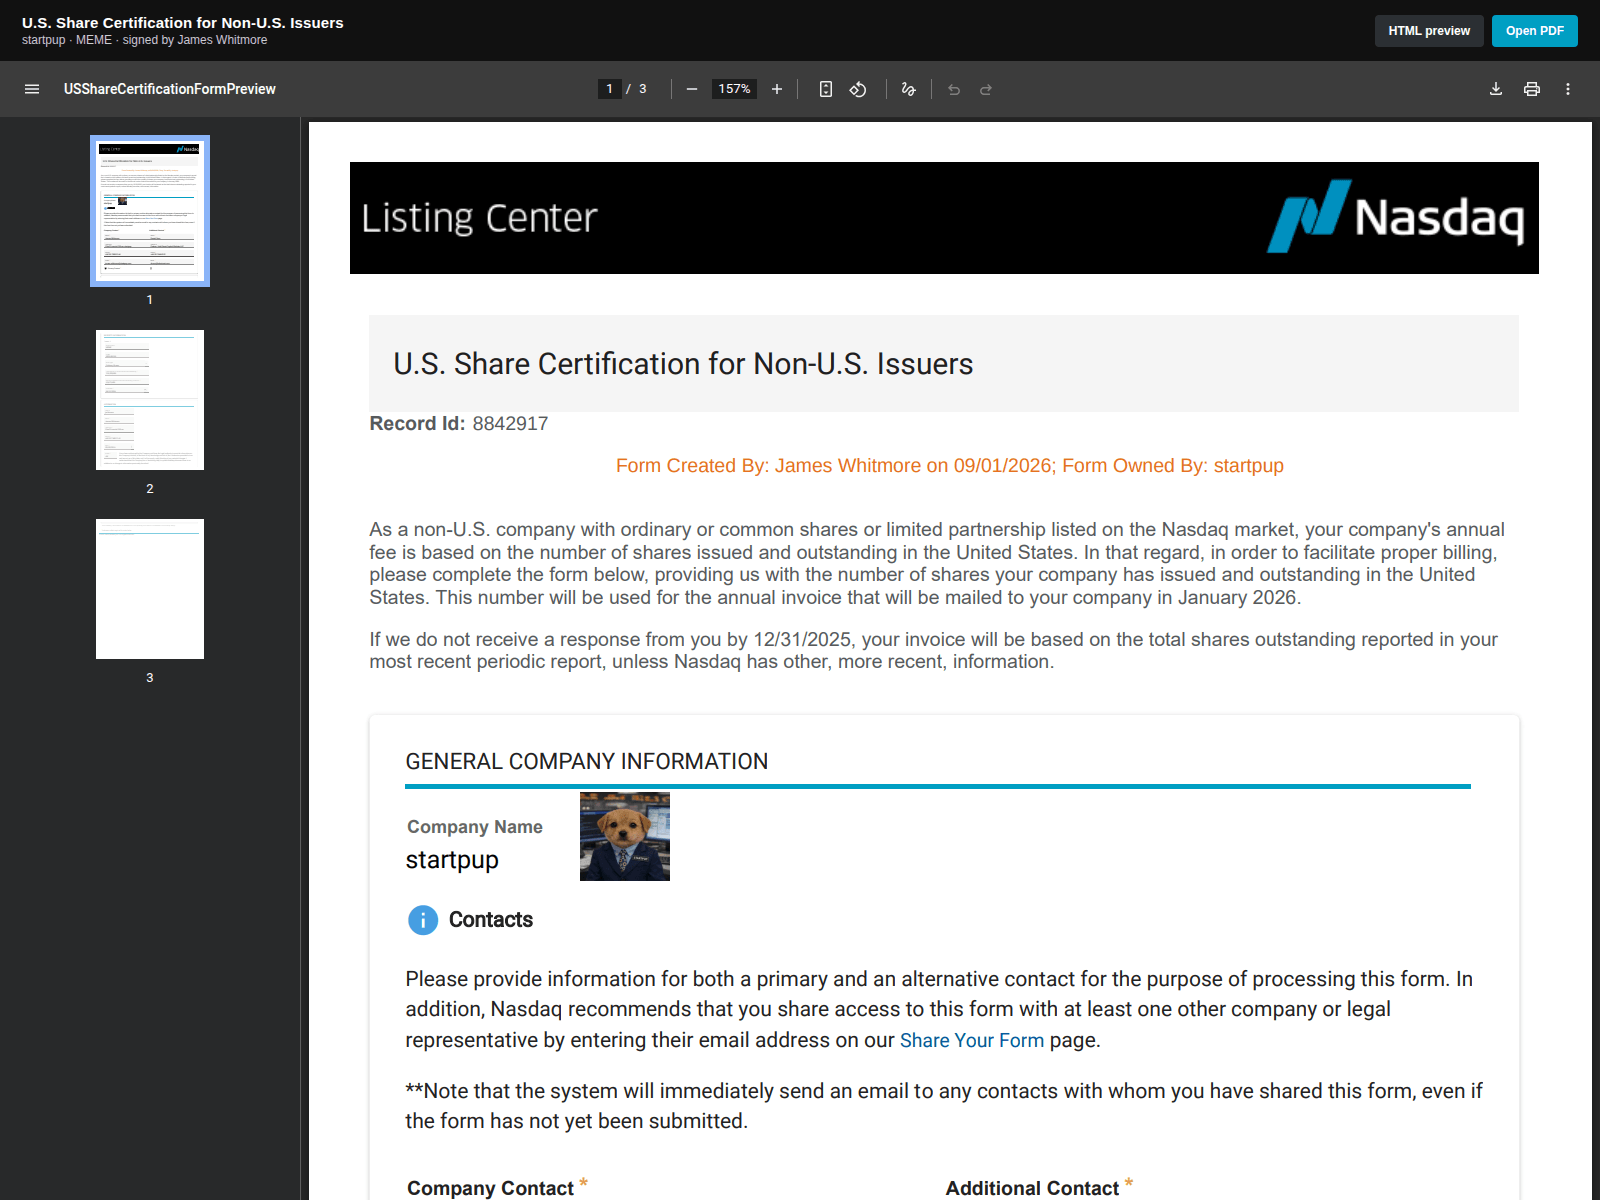Click the Company Contact label
This screenshot has height=1200, width=1600.
(490, 1188)
